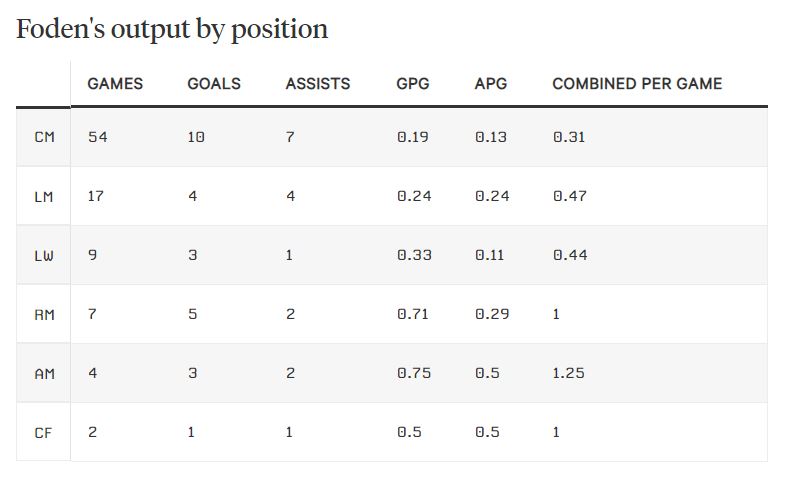Viewport: 795px width, 481px height.
Task: Click the 54 games cell
Action: point(97,137)
